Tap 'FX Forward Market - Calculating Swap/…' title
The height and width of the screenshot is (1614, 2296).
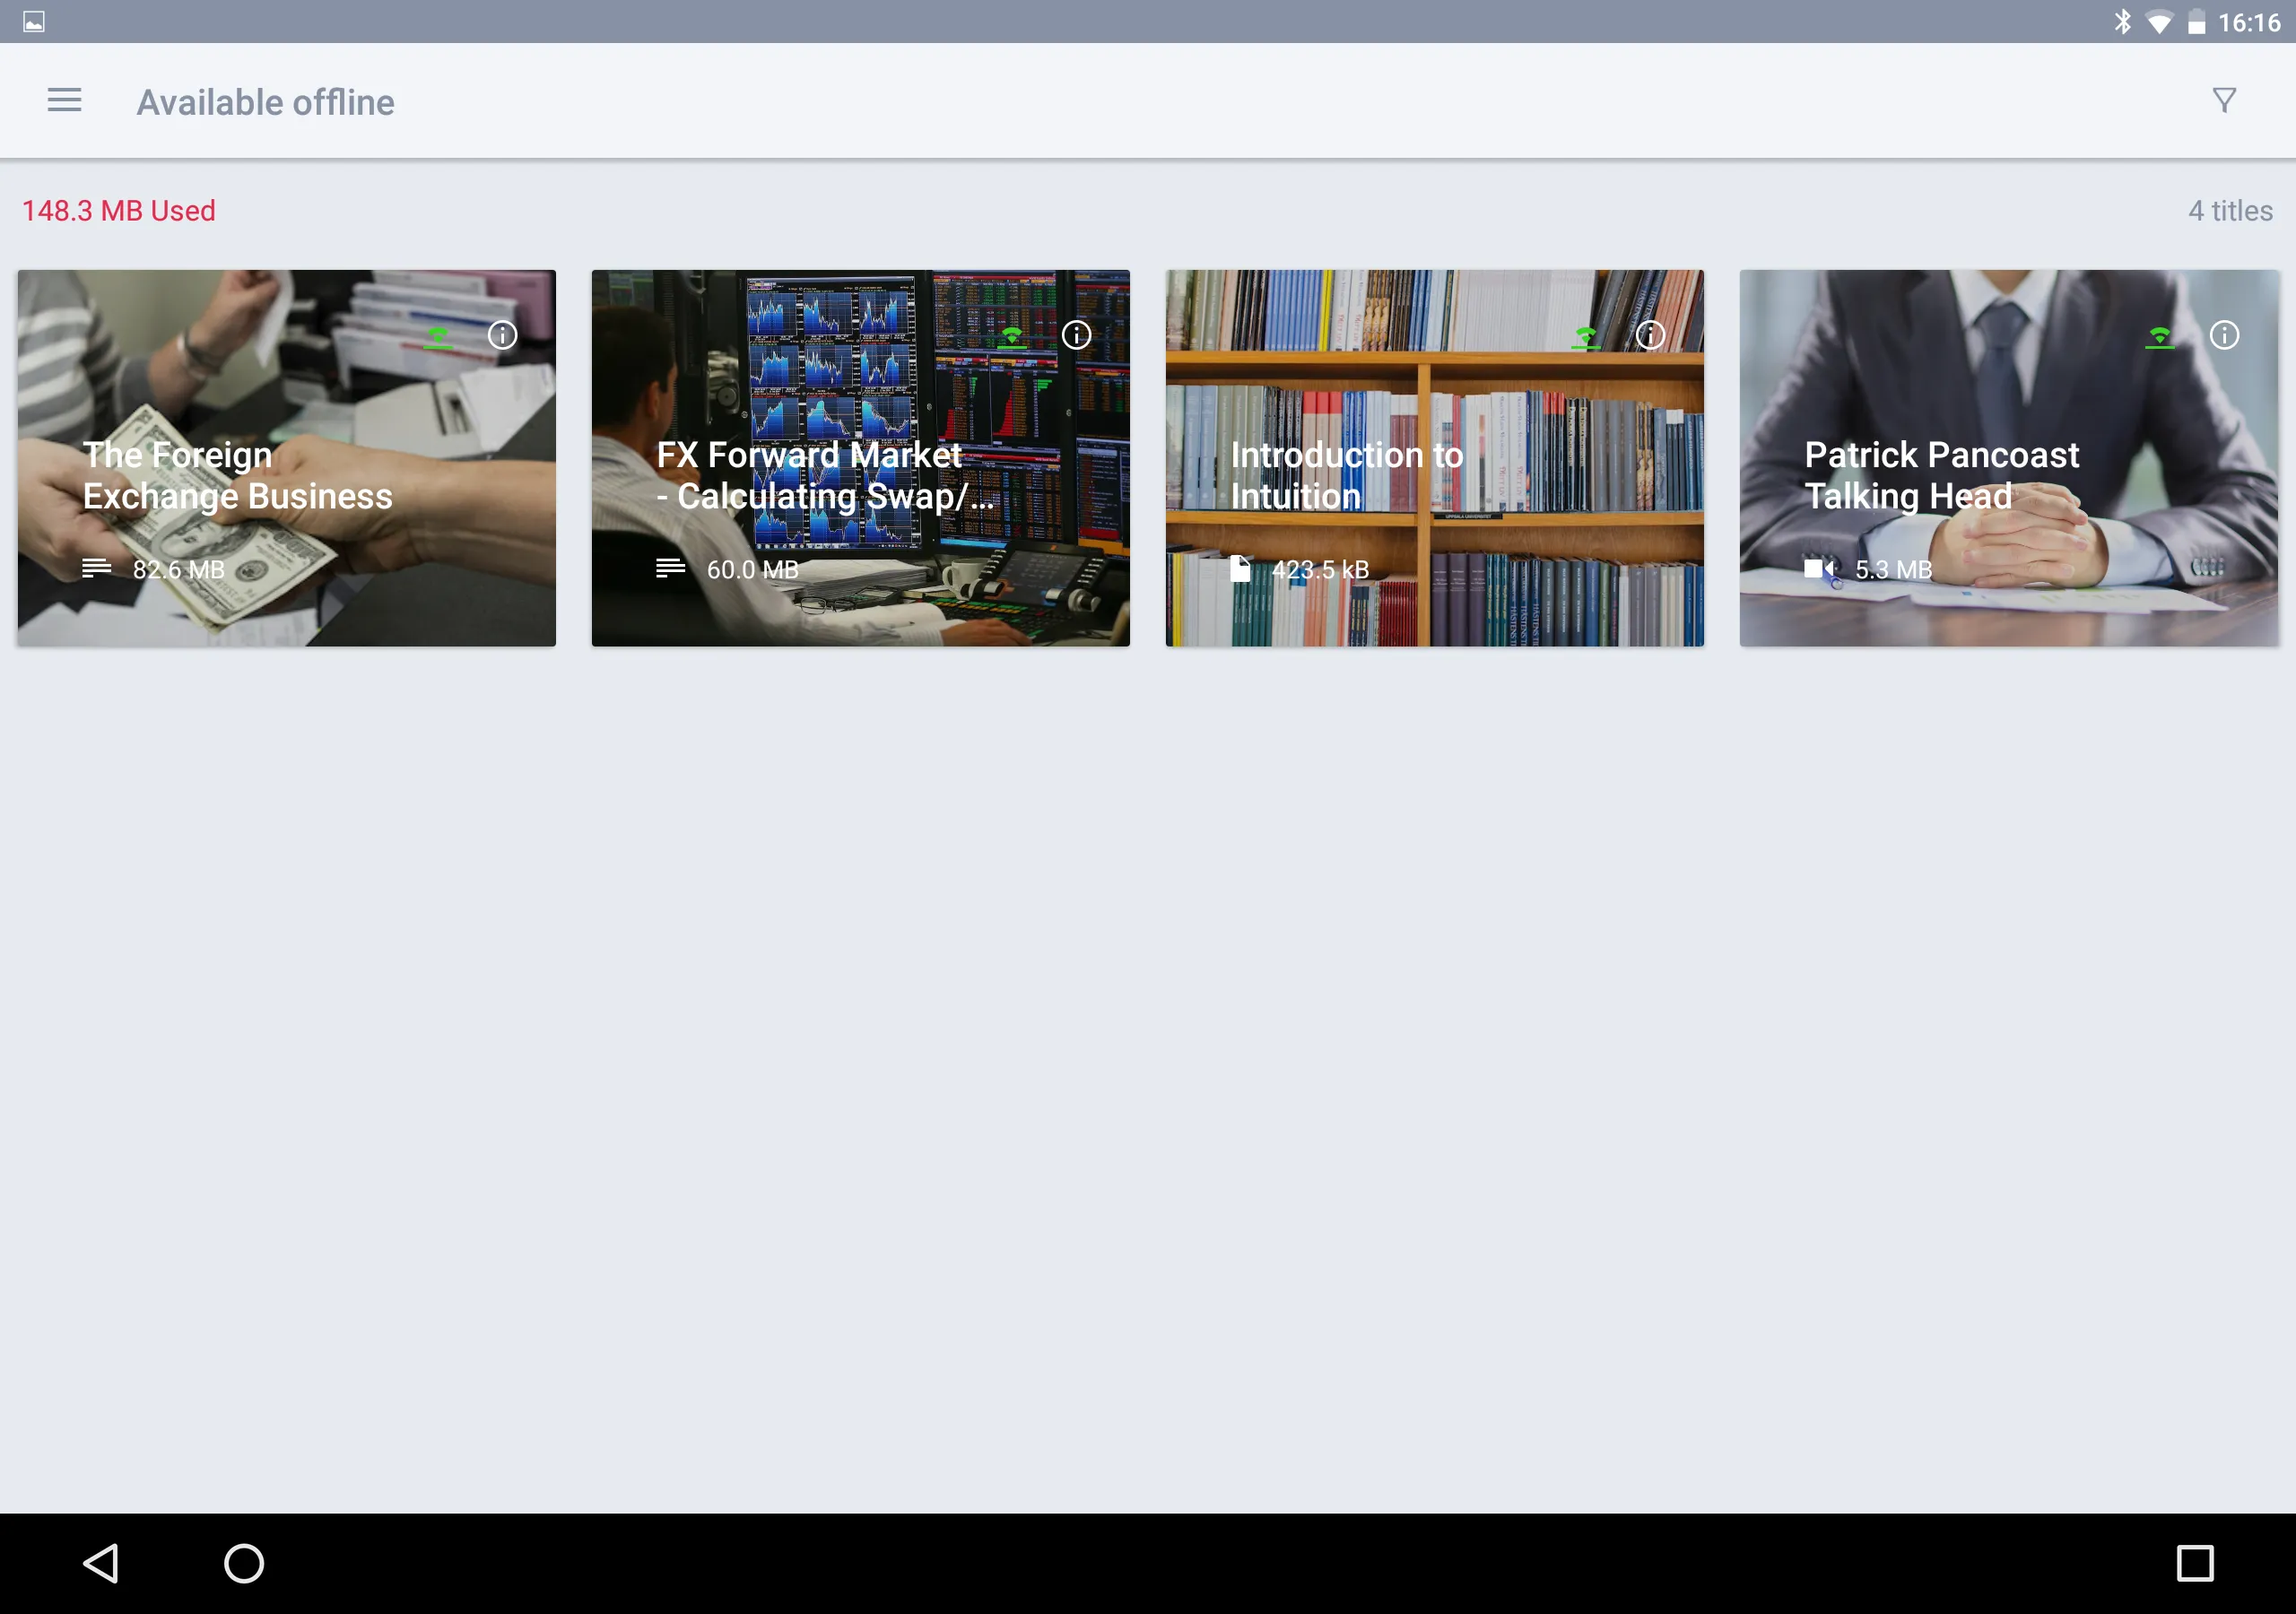[x=826, y=476]
